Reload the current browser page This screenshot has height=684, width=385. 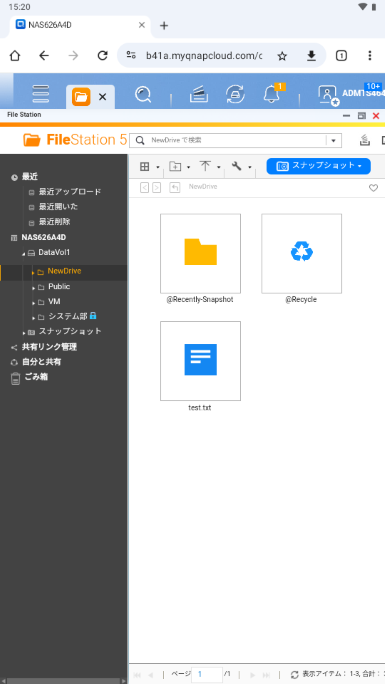click(x=102, y=55)
